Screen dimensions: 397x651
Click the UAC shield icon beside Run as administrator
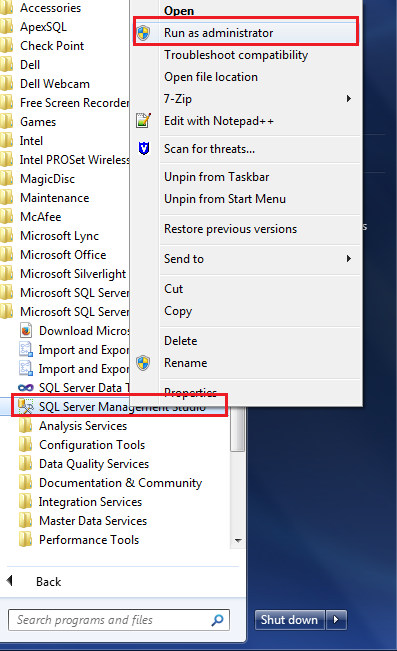click(x=144, y=33)
